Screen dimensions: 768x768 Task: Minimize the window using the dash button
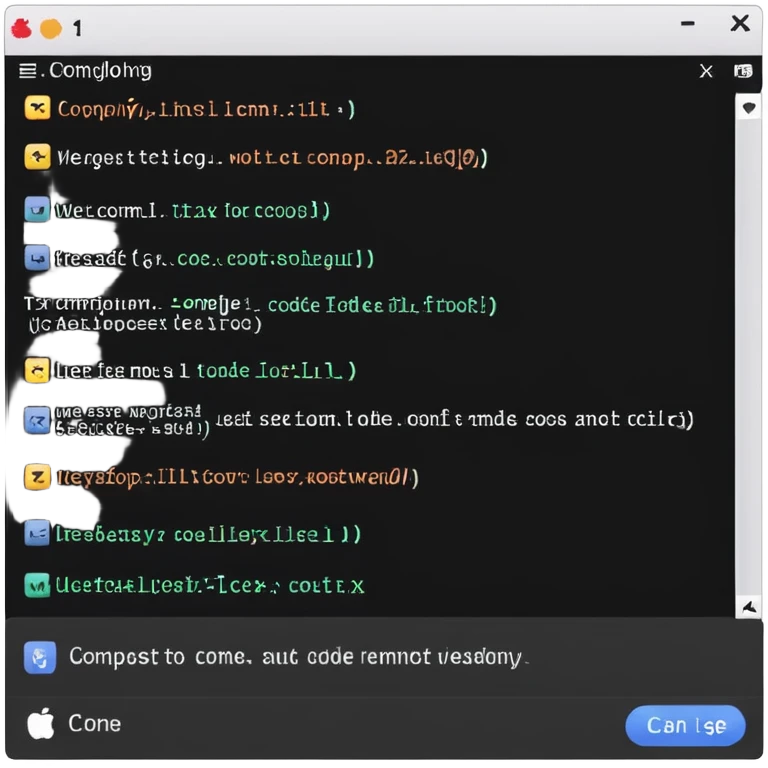(688, 23)
